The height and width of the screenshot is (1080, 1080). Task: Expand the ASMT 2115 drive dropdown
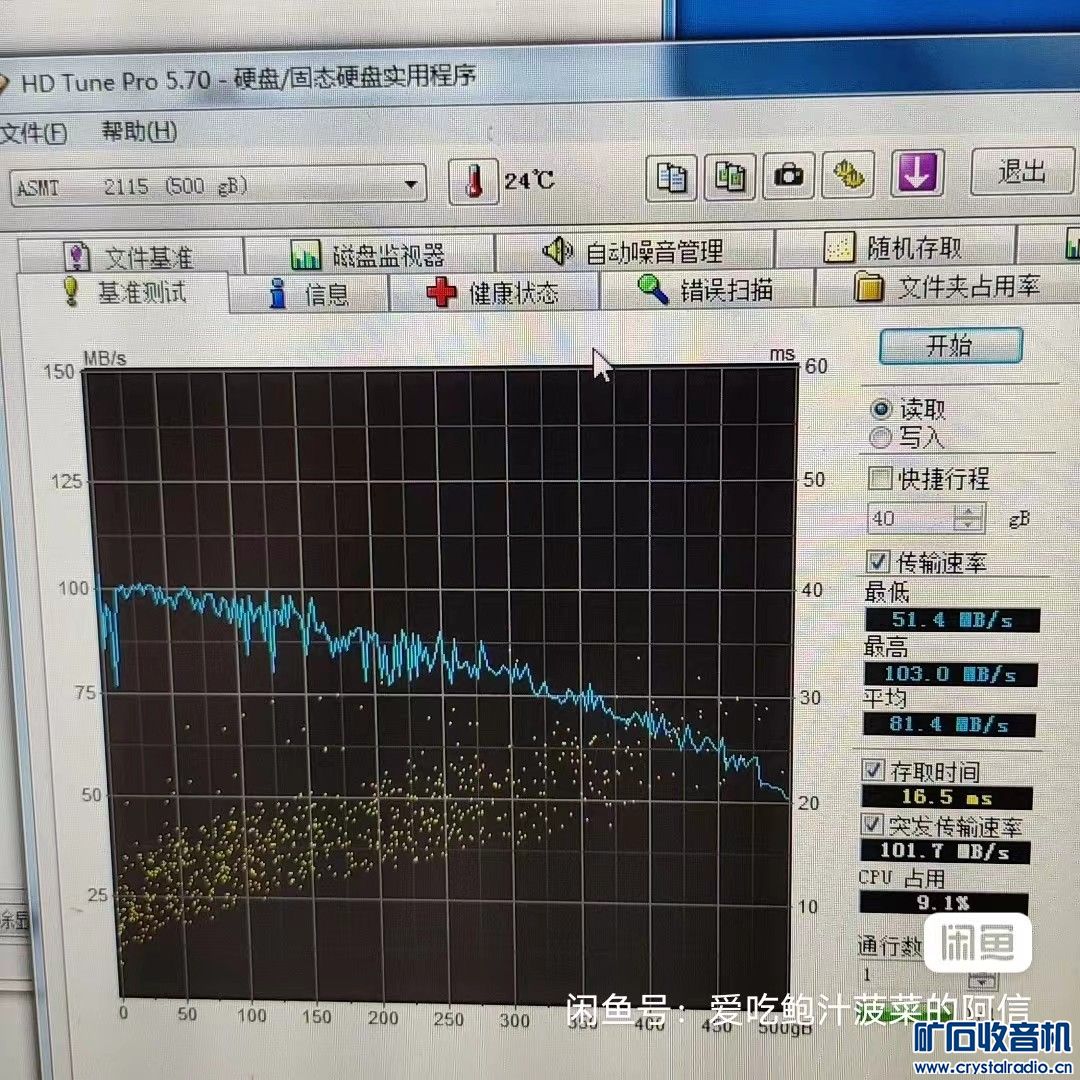tap(410, 185)
